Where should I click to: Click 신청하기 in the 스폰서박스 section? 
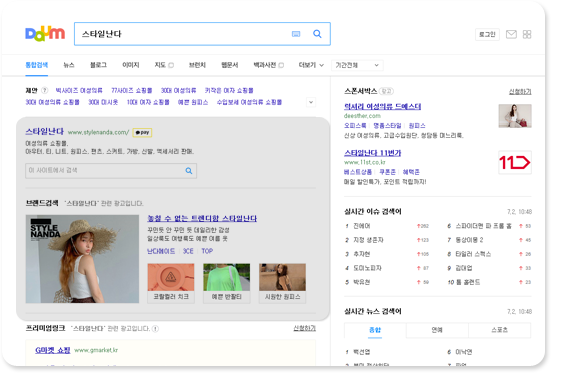[x=520, y=92]
